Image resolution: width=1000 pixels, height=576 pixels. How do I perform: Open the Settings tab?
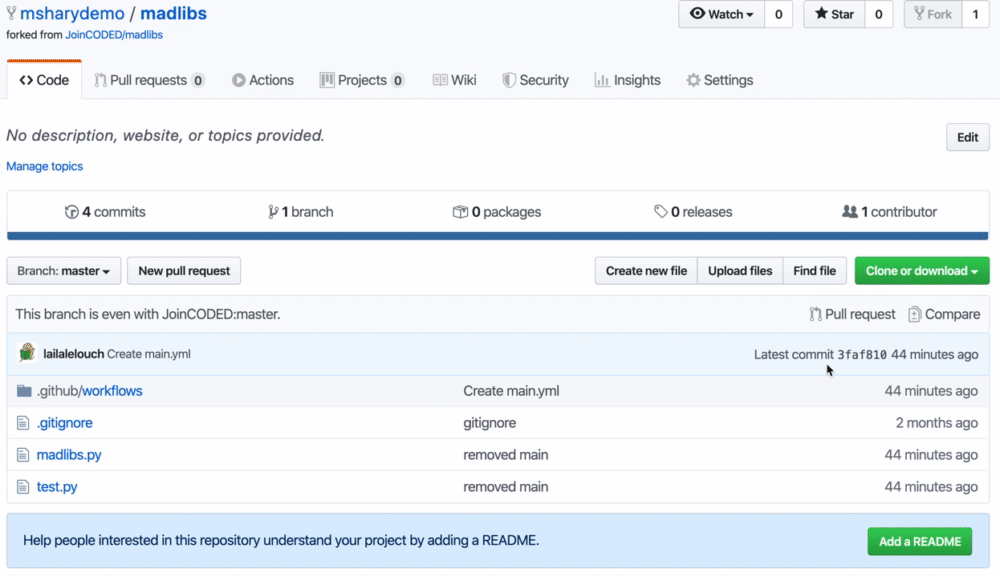point(719,80)
